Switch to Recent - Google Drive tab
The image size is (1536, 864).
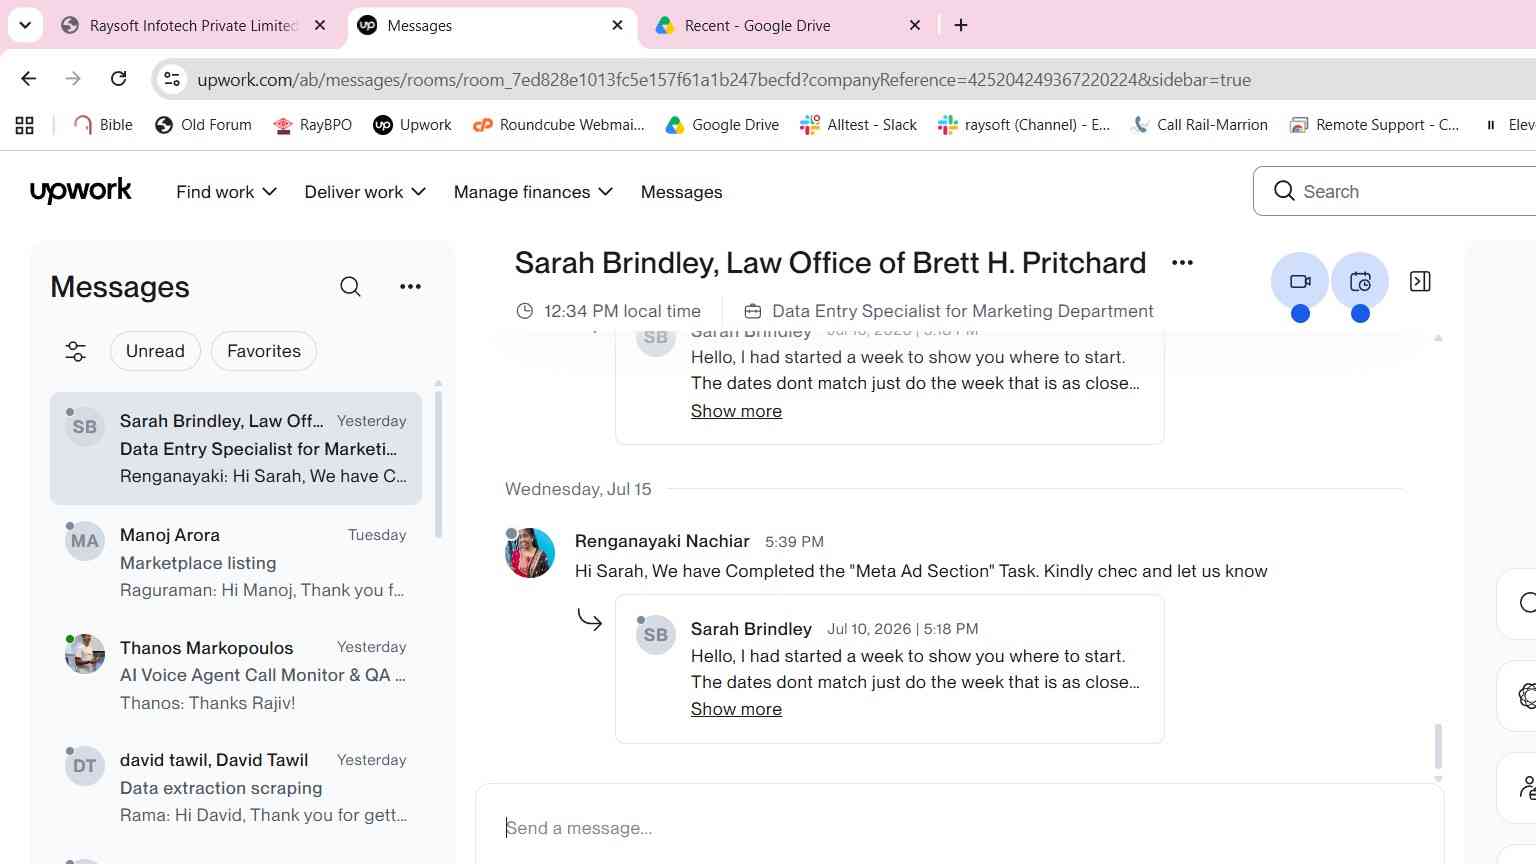789,26
